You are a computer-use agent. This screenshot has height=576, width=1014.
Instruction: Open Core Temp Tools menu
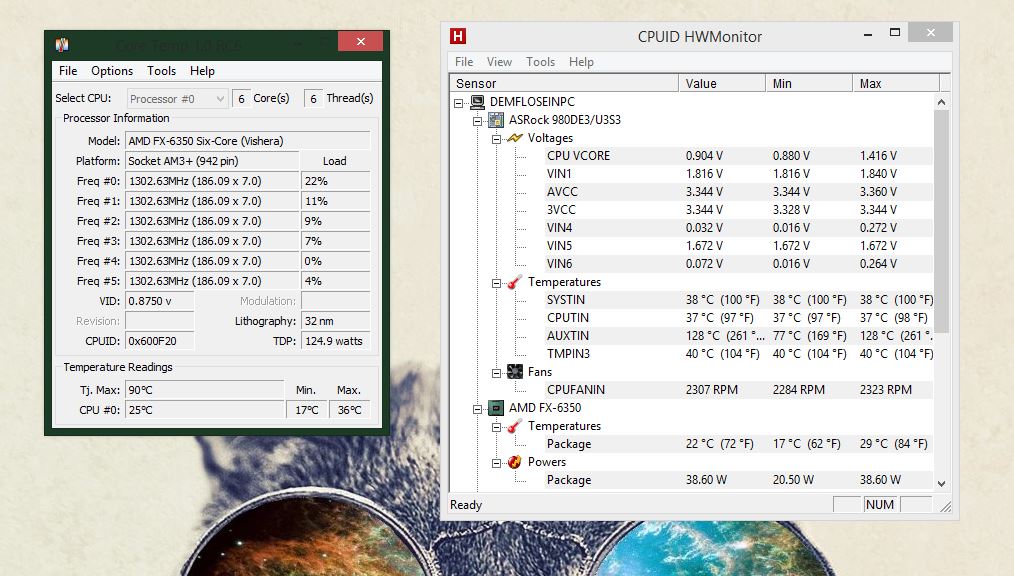coord(161,70)
